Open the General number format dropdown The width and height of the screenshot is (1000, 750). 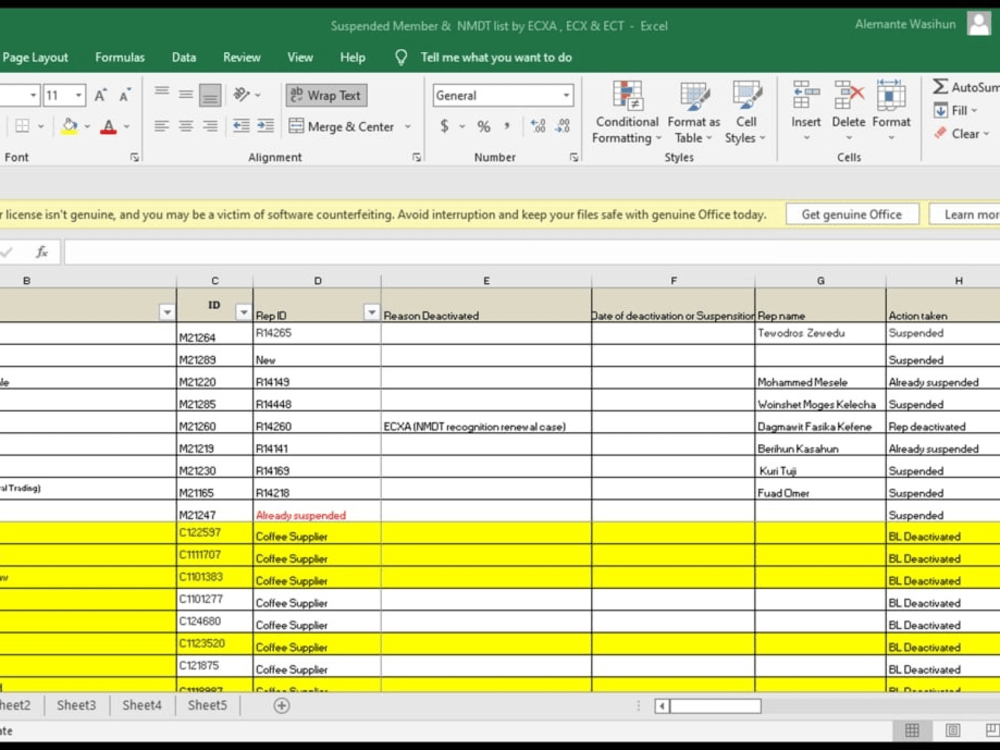click(x=566, y=96)
